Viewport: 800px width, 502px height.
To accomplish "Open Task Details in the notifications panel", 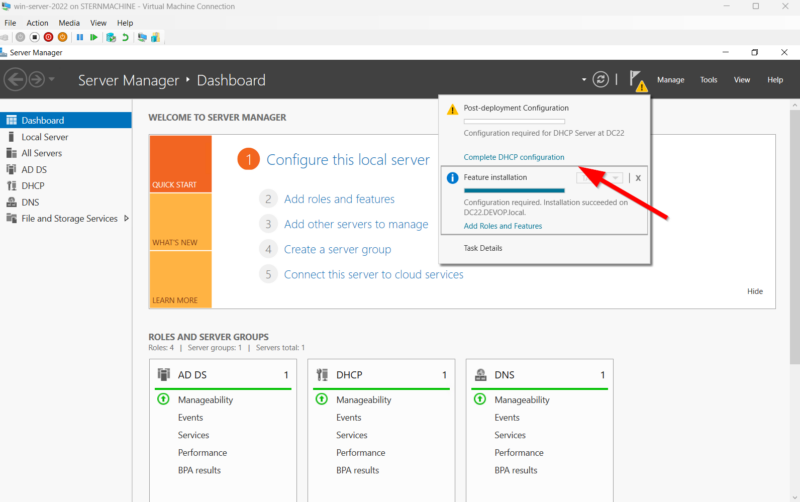I will point(483,248).
